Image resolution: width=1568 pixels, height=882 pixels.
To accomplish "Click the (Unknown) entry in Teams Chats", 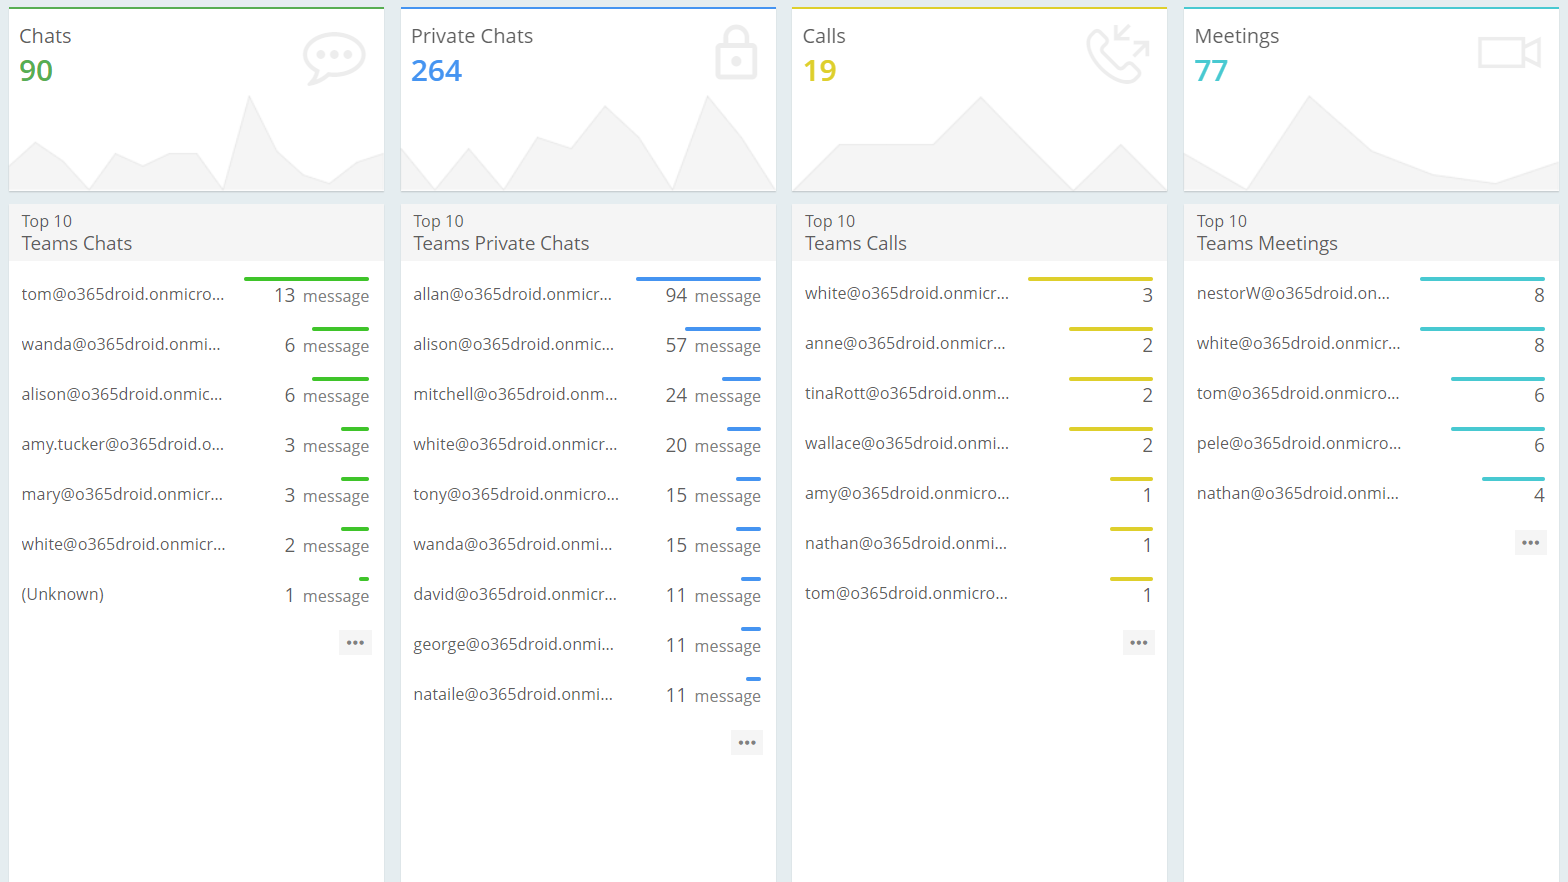I will [x=63, y=594].
